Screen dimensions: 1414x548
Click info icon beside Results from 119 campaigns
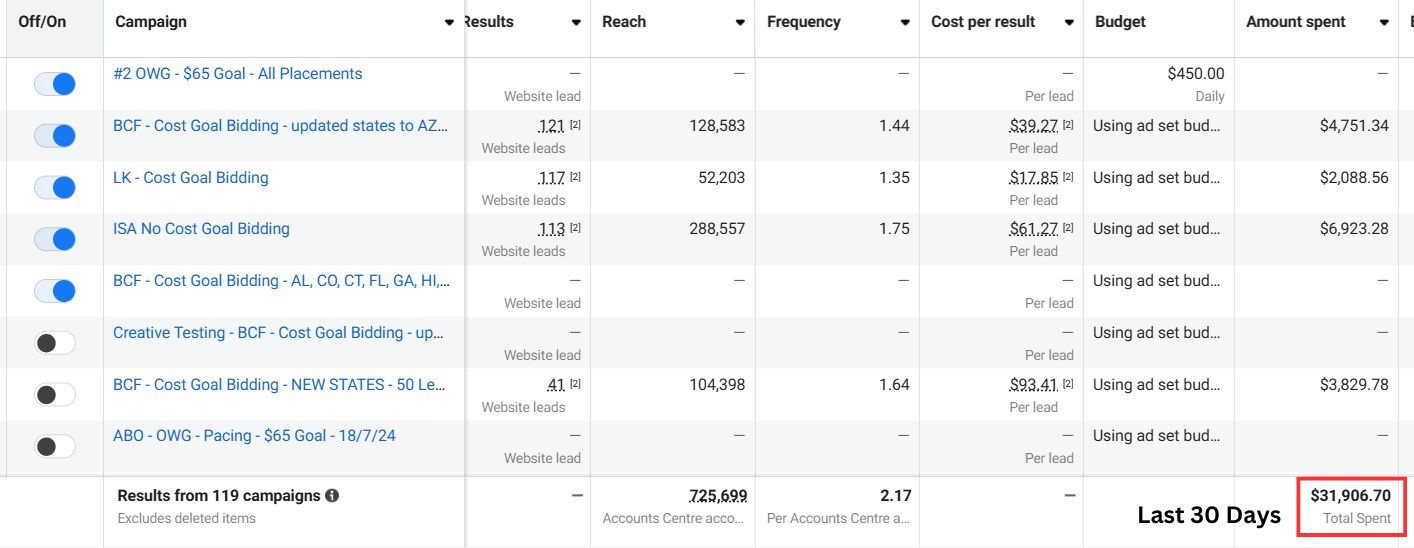(x=332, y=496)
